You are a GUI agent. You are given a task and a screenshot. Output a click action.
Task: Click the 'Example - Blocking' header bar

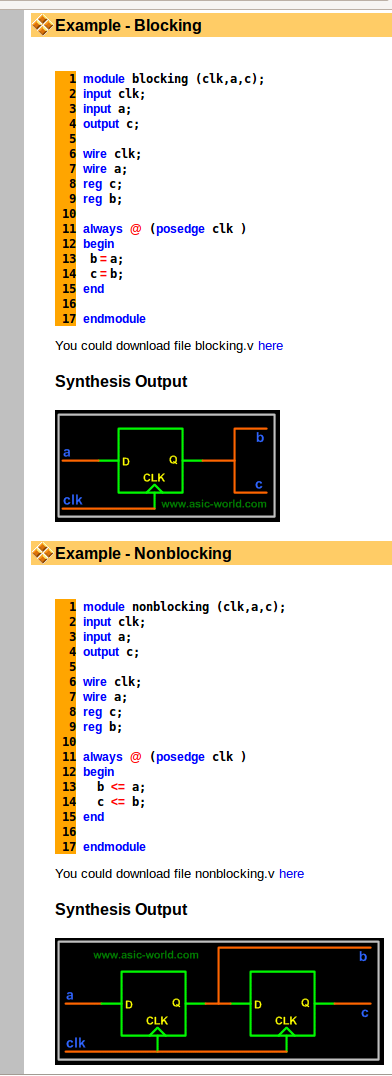[211, 26]
